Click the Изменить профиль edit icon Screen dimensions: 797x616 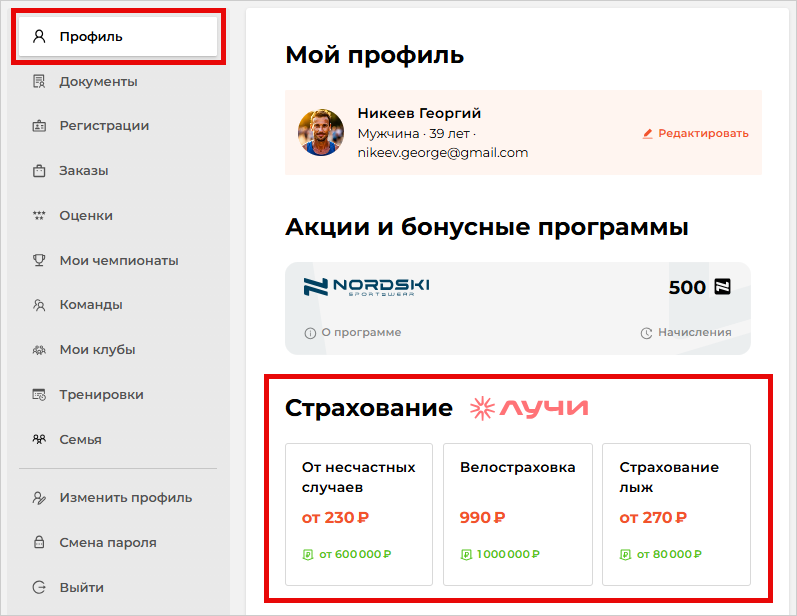tap(39, 498)
